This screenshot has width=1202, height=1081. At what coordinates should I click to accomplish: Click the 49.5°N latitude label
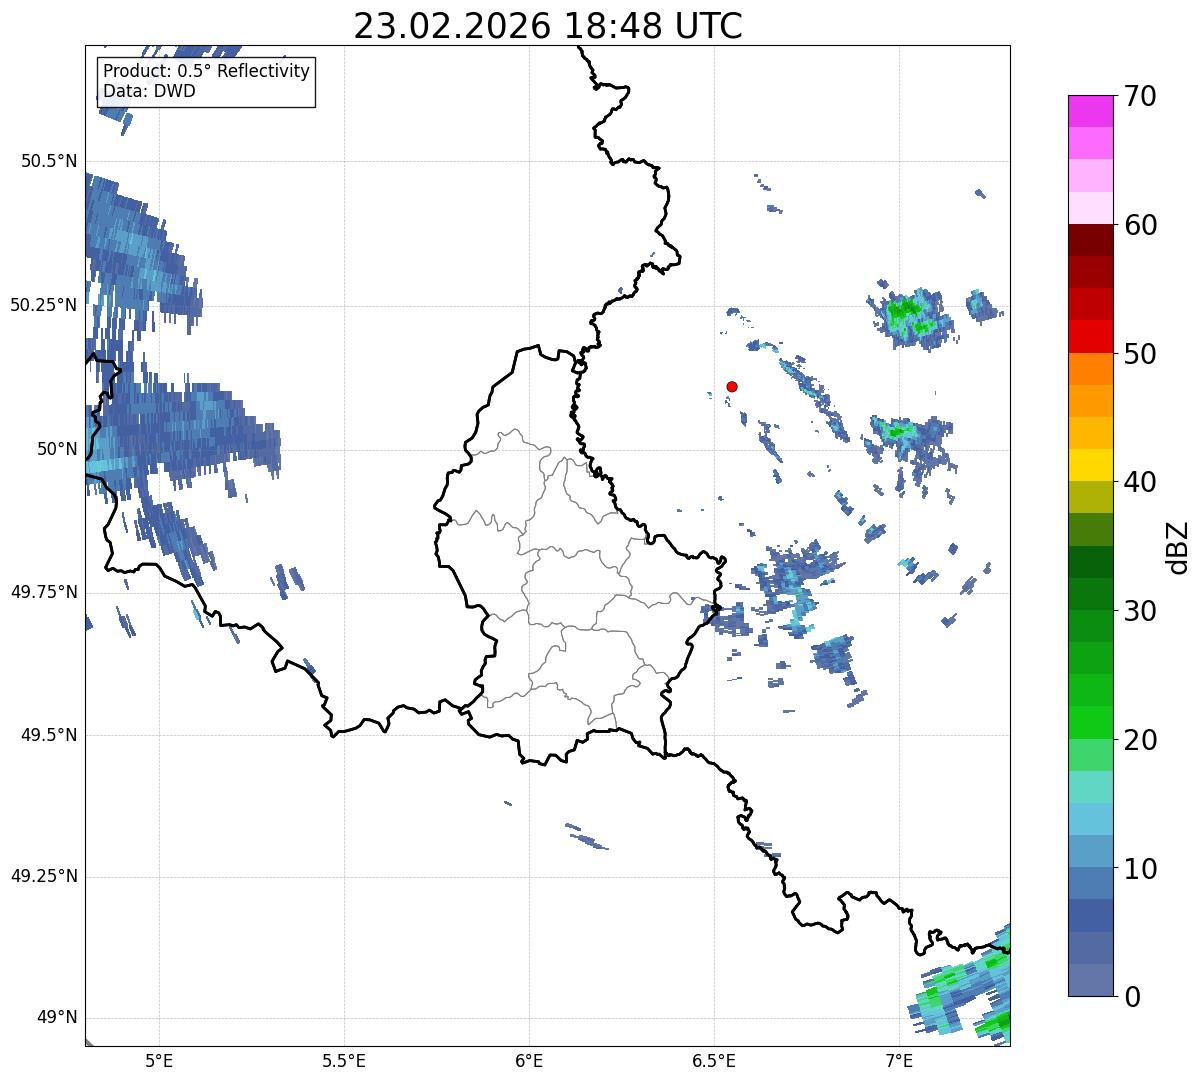click(x=49, y=735)
